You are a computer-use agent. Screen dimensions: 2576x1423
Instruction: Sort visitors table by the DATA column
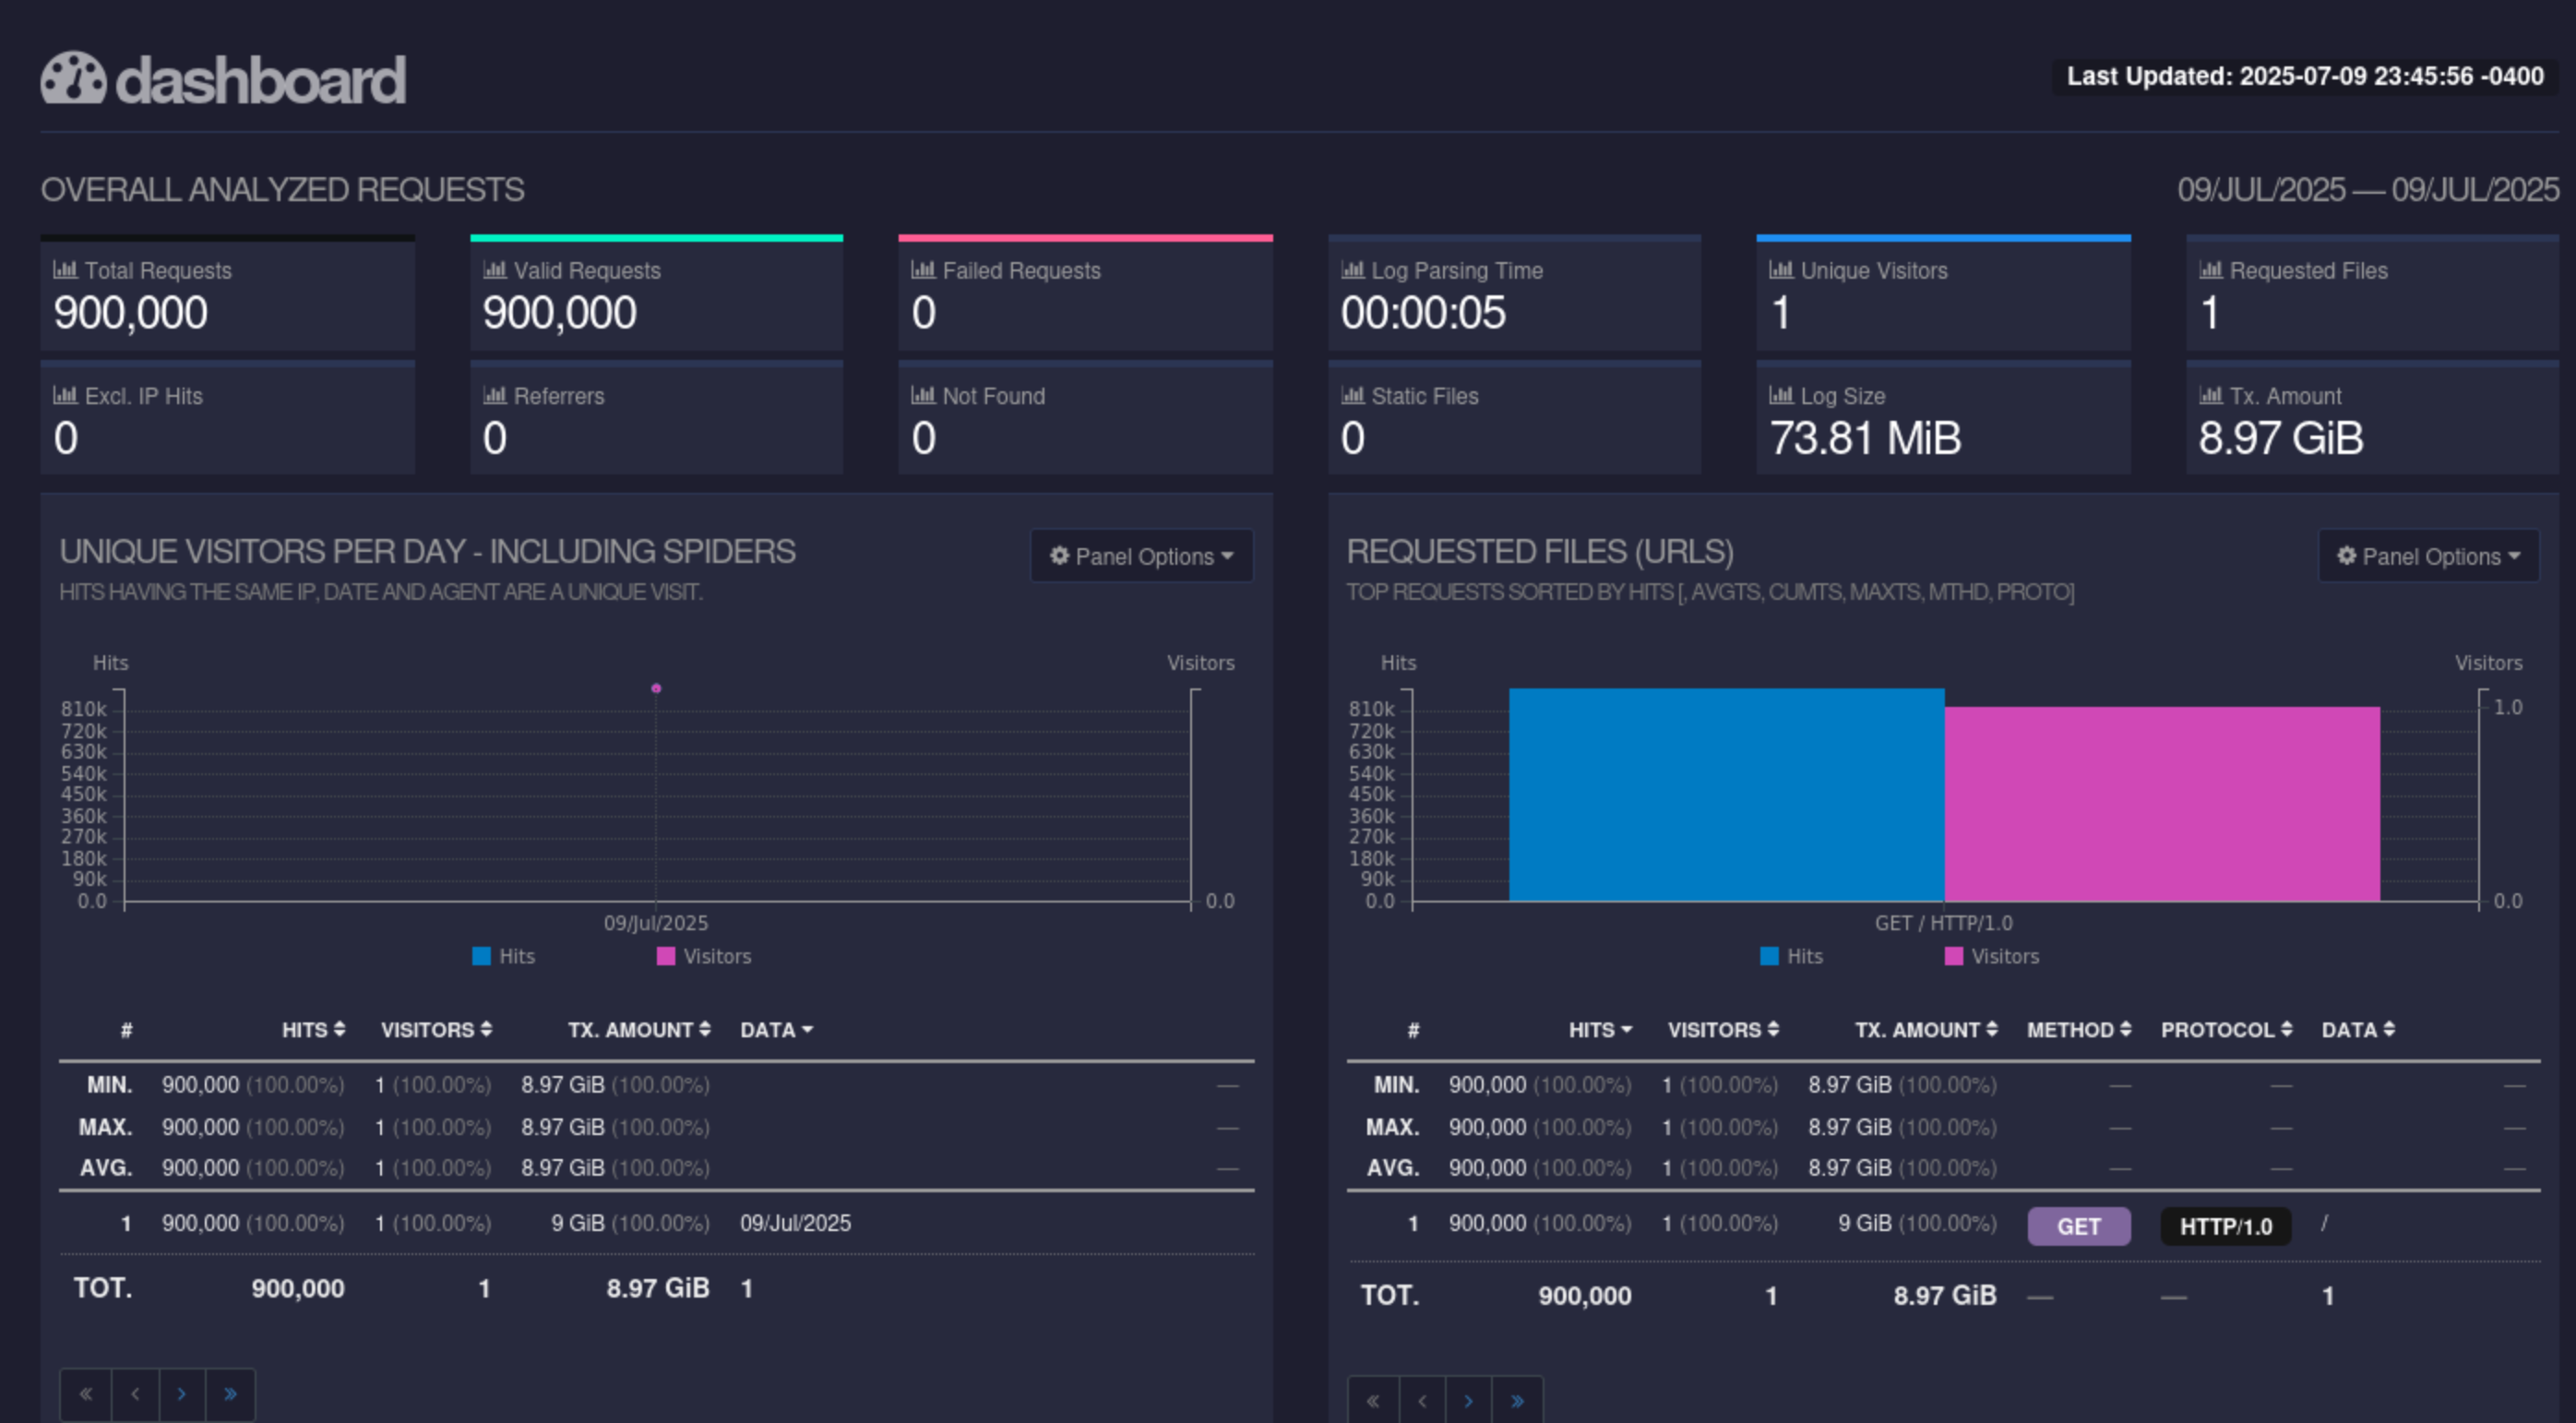click(x=776, y=1030)
